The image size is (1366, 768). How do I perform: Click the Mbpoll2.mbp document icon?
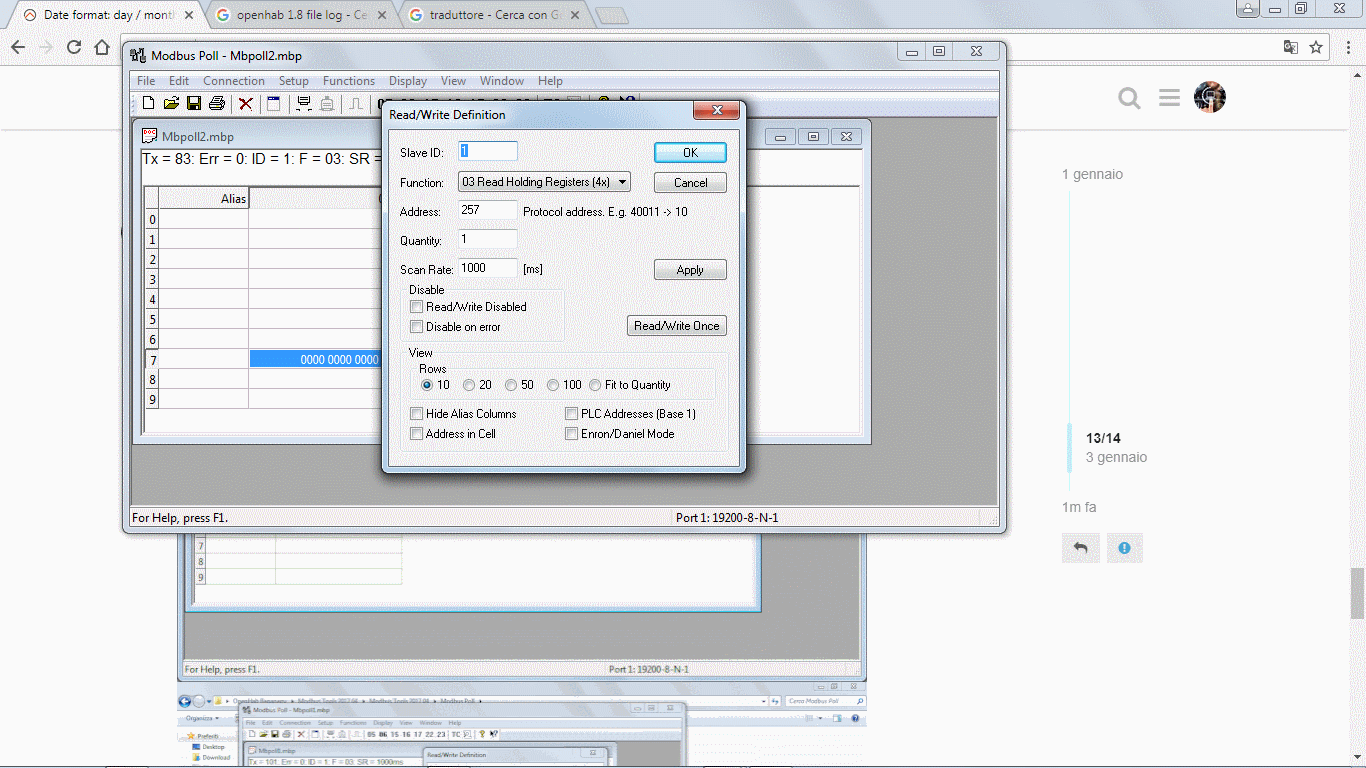[150, 136]
